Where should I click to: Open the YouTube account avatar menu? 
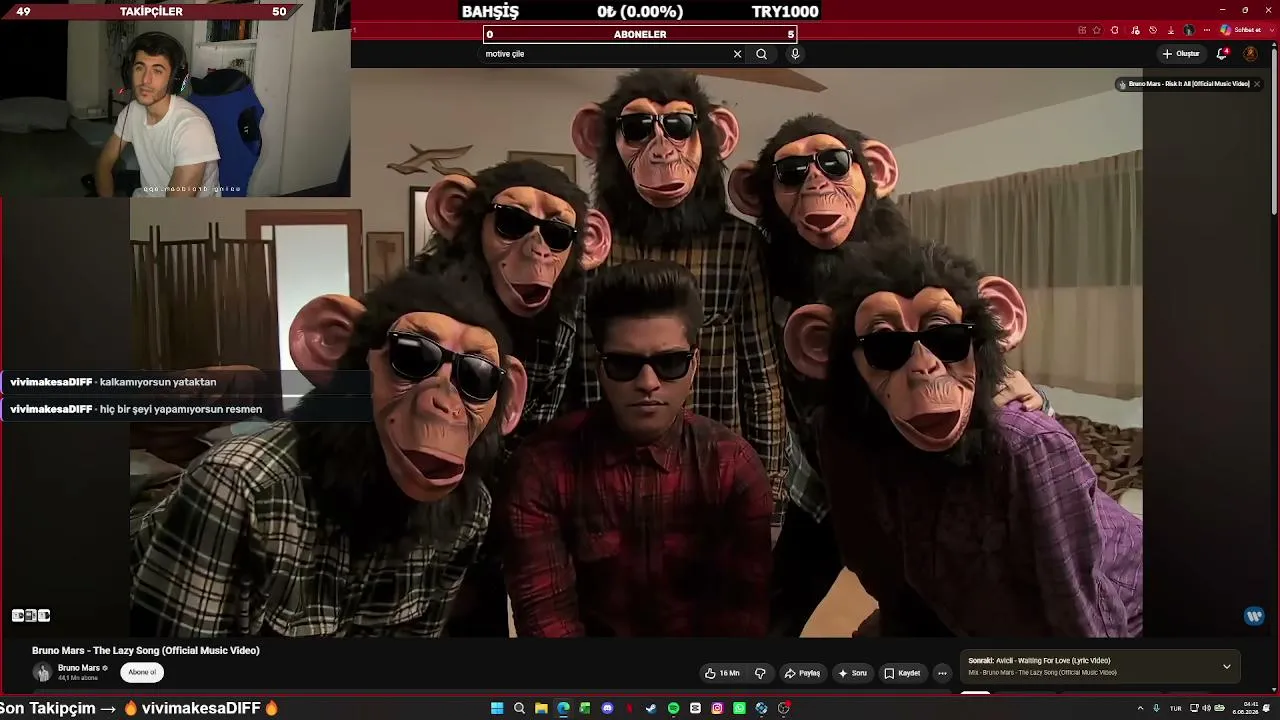[x=1250, y=54]
